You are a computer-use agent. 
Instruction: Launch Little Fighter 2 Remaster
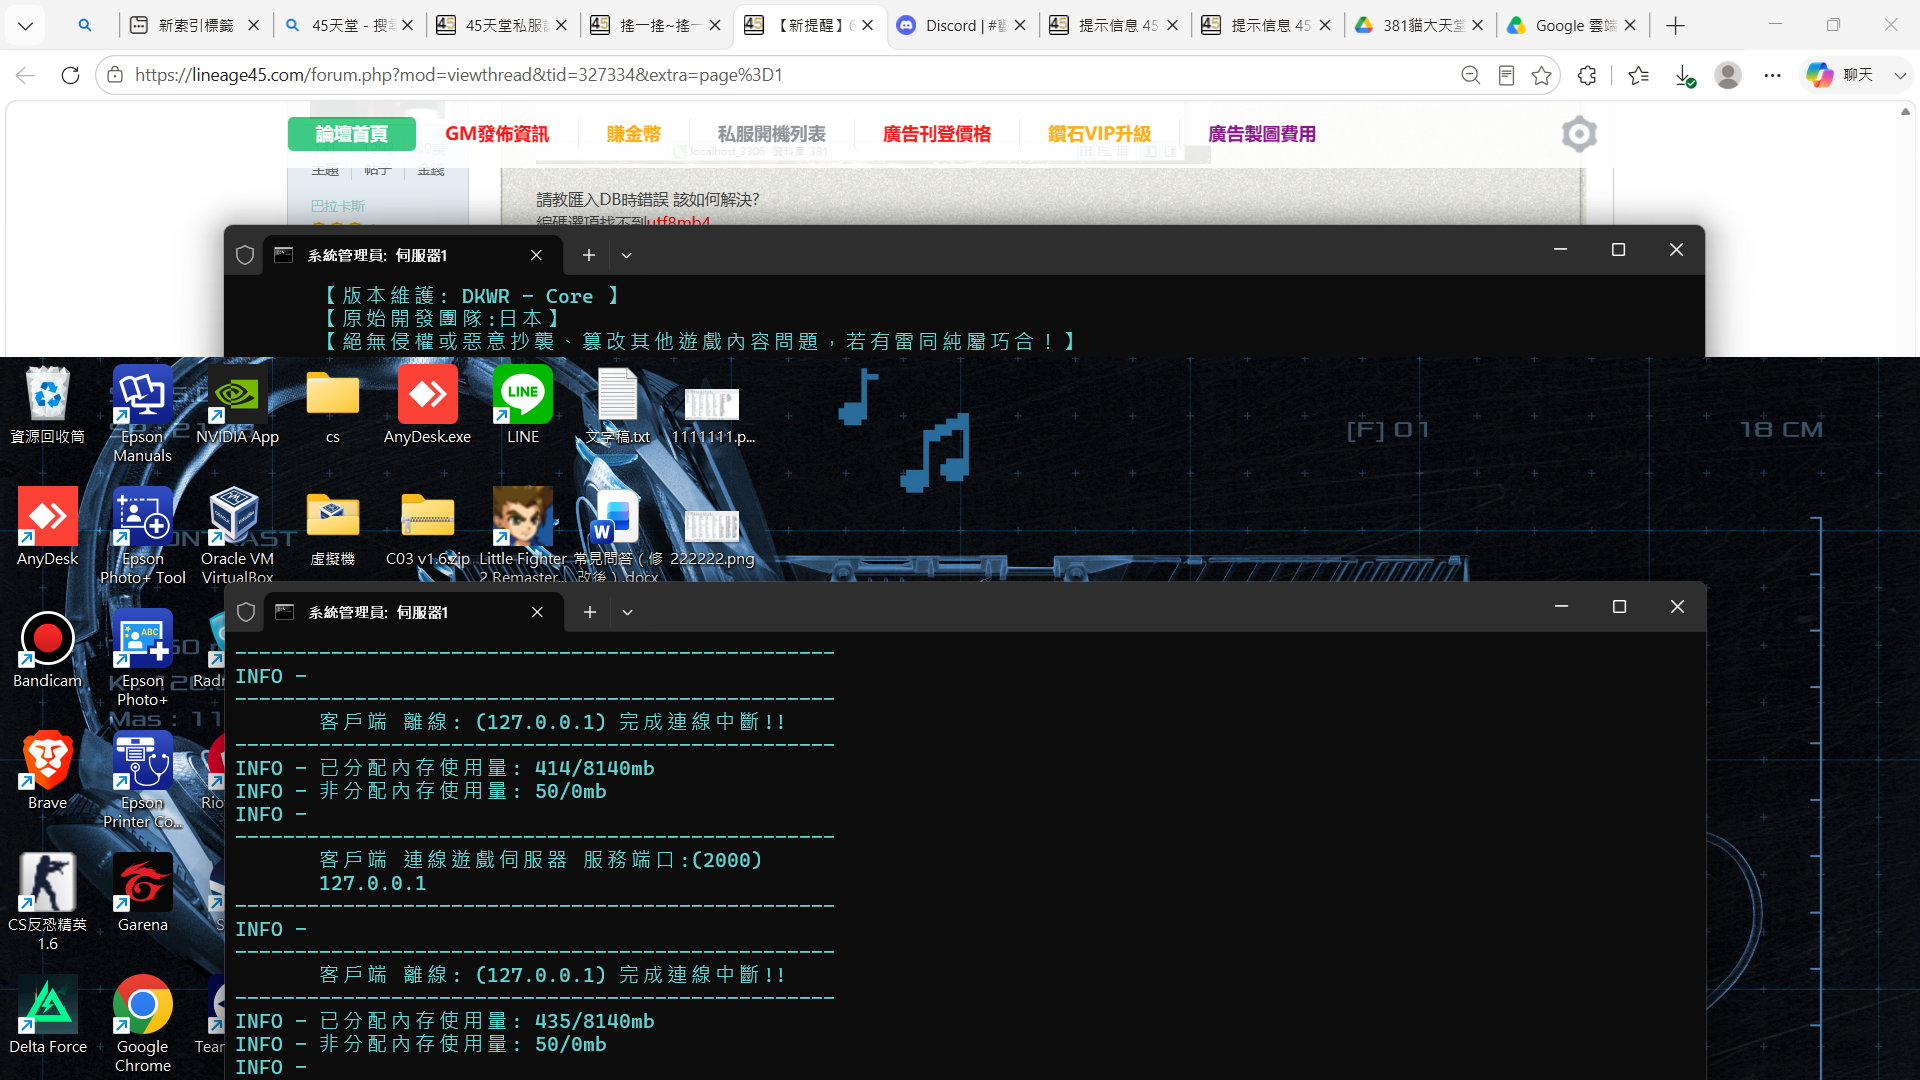pyautogui.click(x=522, y=534)
